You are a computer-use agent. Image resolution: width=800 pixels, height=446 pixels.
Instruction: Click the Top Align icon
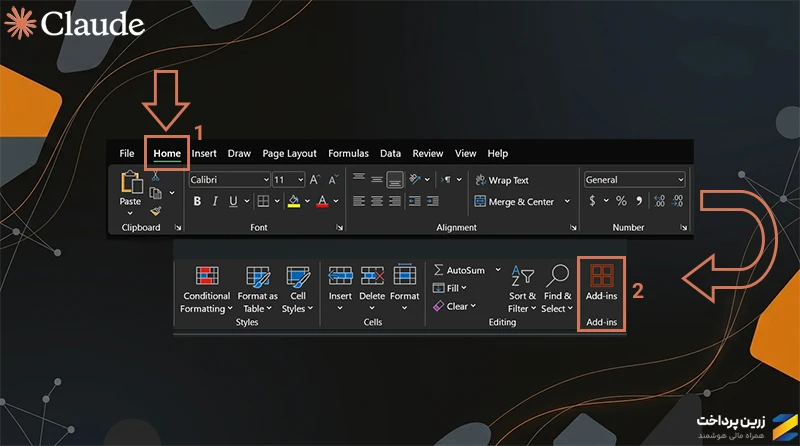click(x=359, y=178)
